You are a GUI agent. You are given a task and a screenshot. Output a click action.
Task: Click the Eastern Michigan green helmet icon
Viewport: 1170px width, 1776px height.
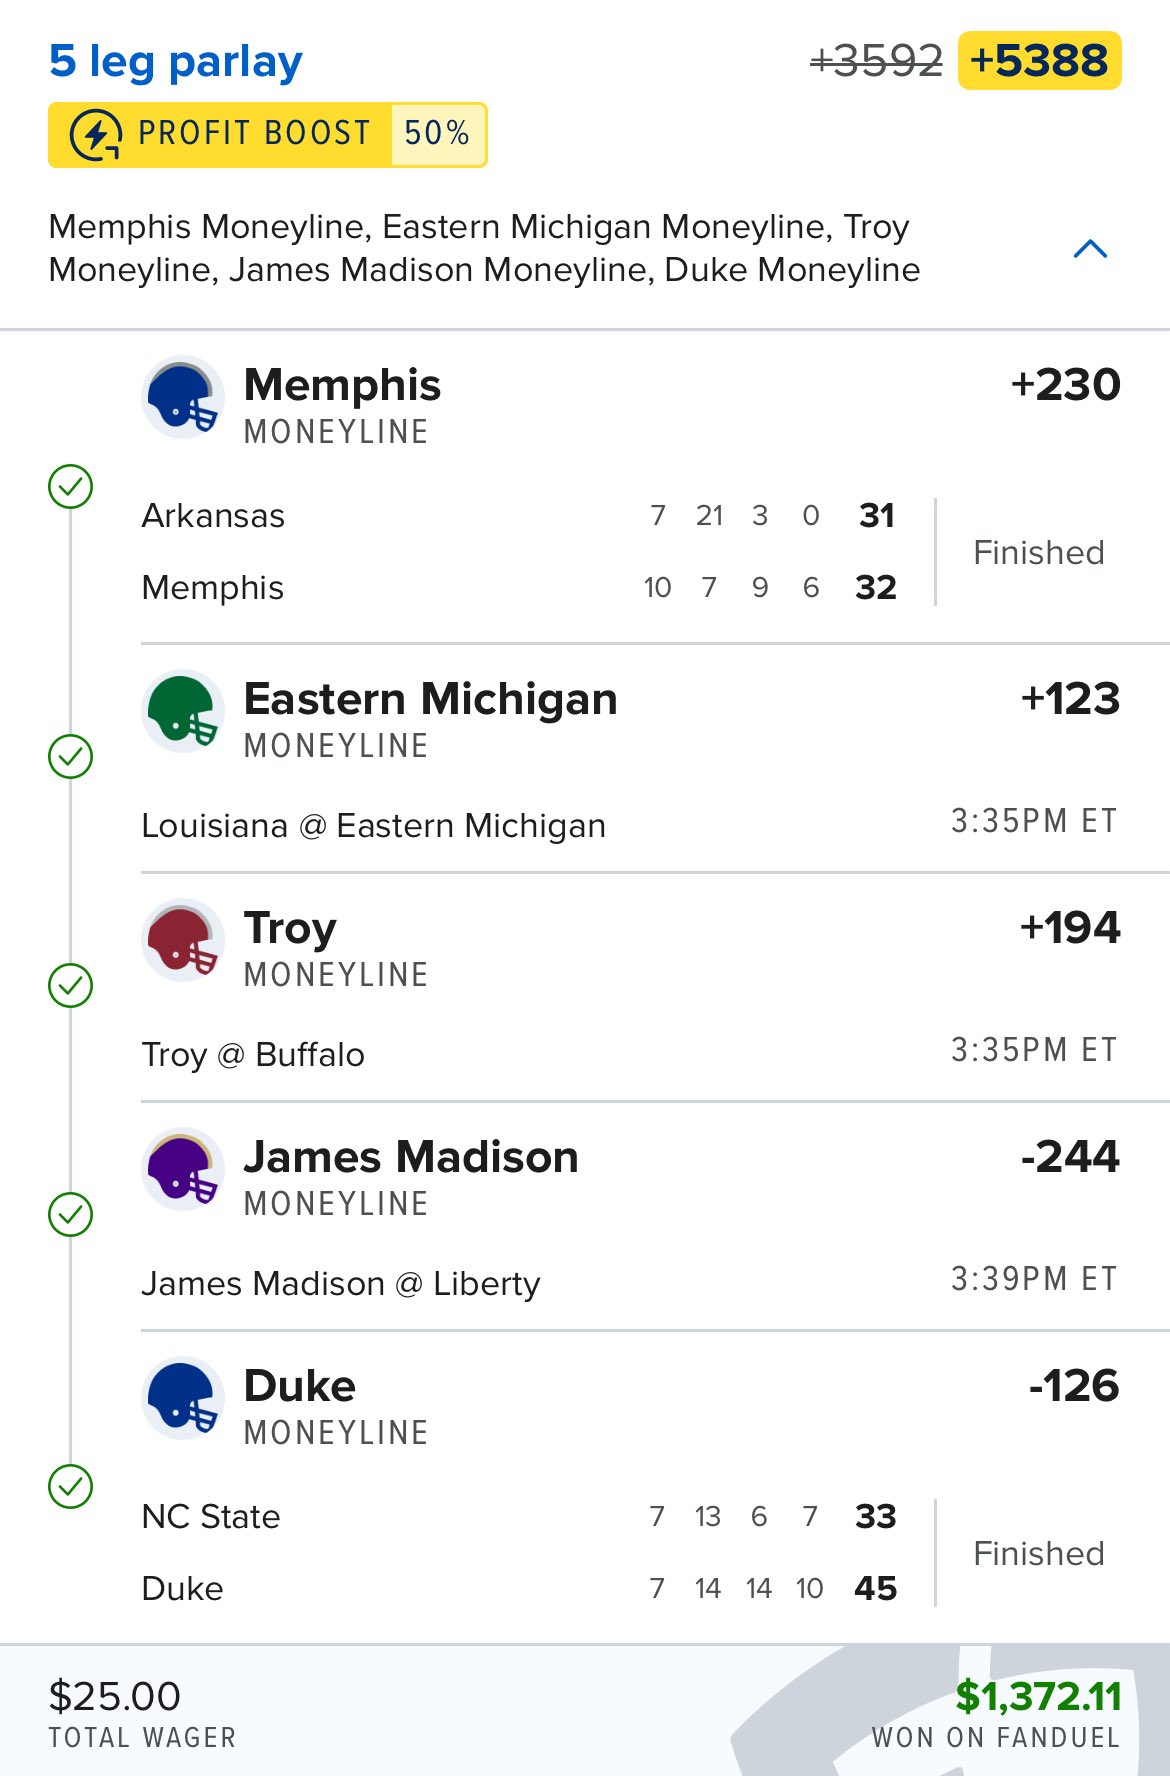(x=182, y=711)
